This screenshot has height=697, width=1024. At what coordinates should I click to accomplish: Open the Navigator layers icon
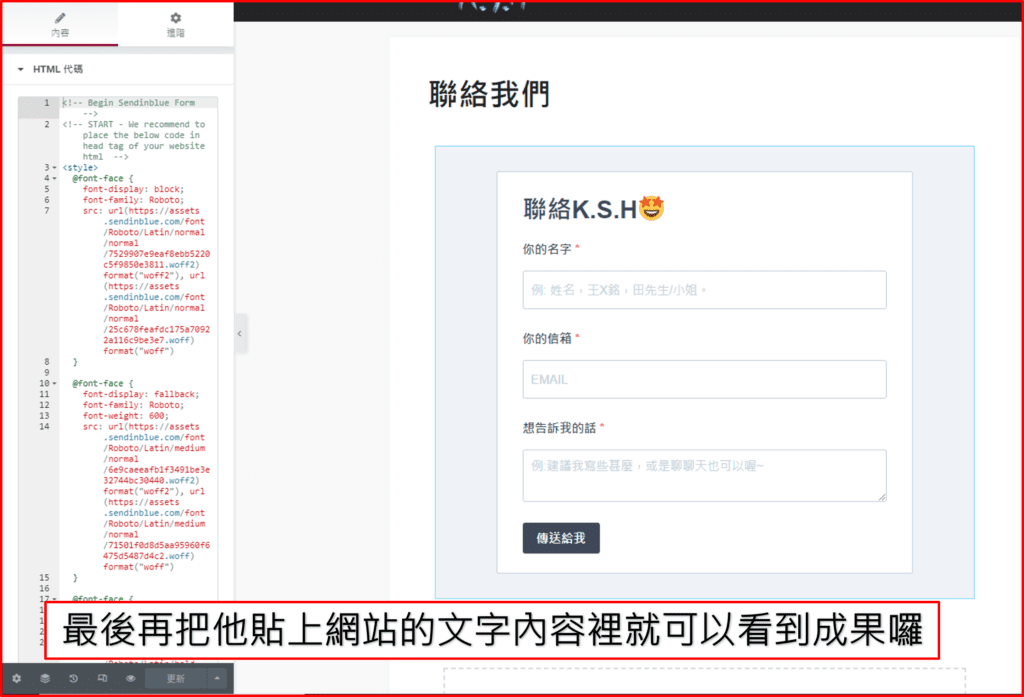(x=45, y=678)
